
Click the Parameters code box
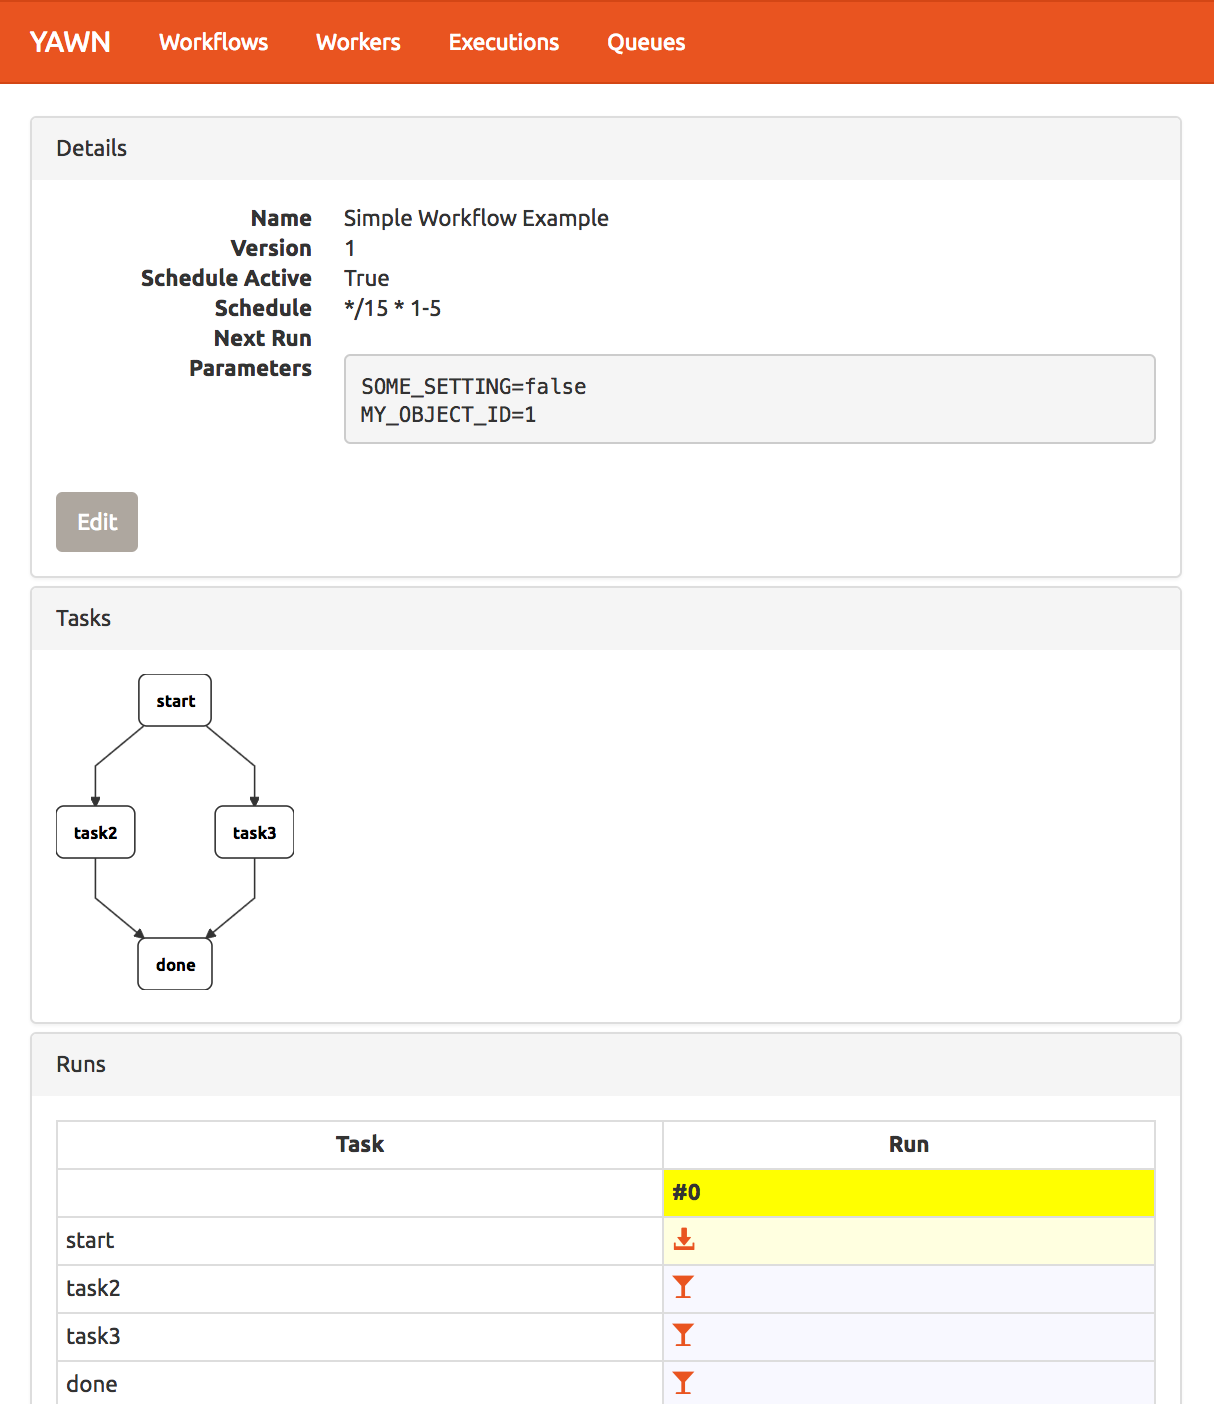[x=750, y=399]
